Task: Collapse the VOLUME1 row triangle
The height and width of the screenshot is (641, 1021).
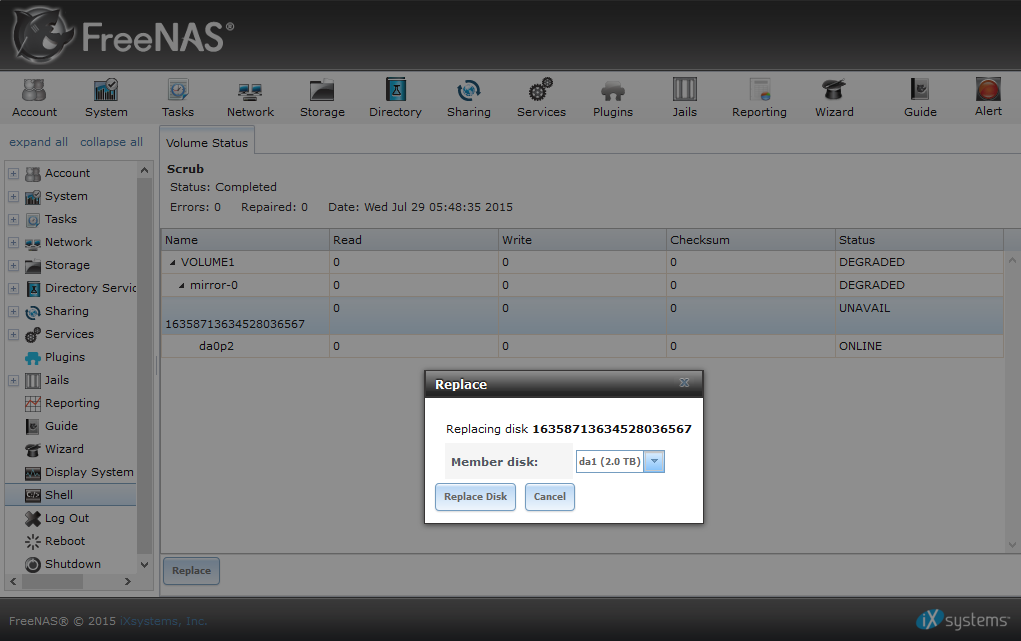Action: coord(173,263)
